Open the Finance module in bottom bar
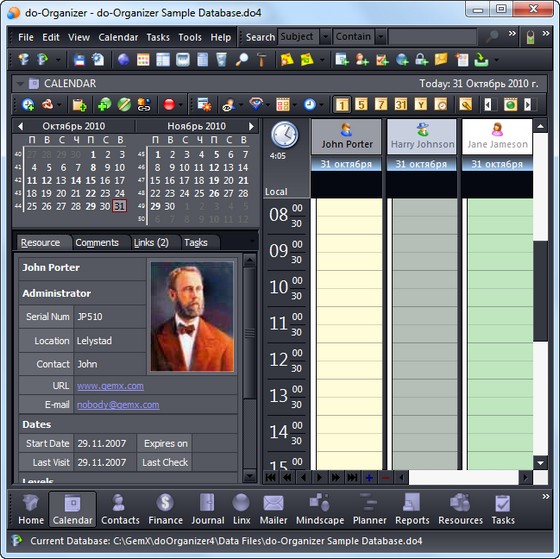This screenshot has width=560, height=559. (x=165, y=509)
